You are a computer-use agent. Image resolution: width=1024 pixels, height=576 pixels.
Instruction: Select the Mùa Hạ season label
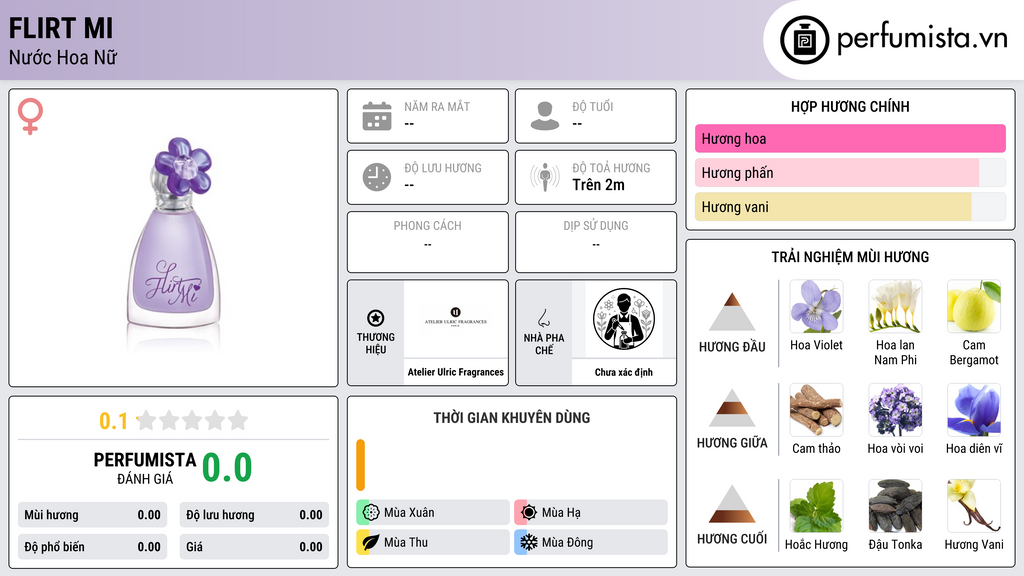(561, 512)
